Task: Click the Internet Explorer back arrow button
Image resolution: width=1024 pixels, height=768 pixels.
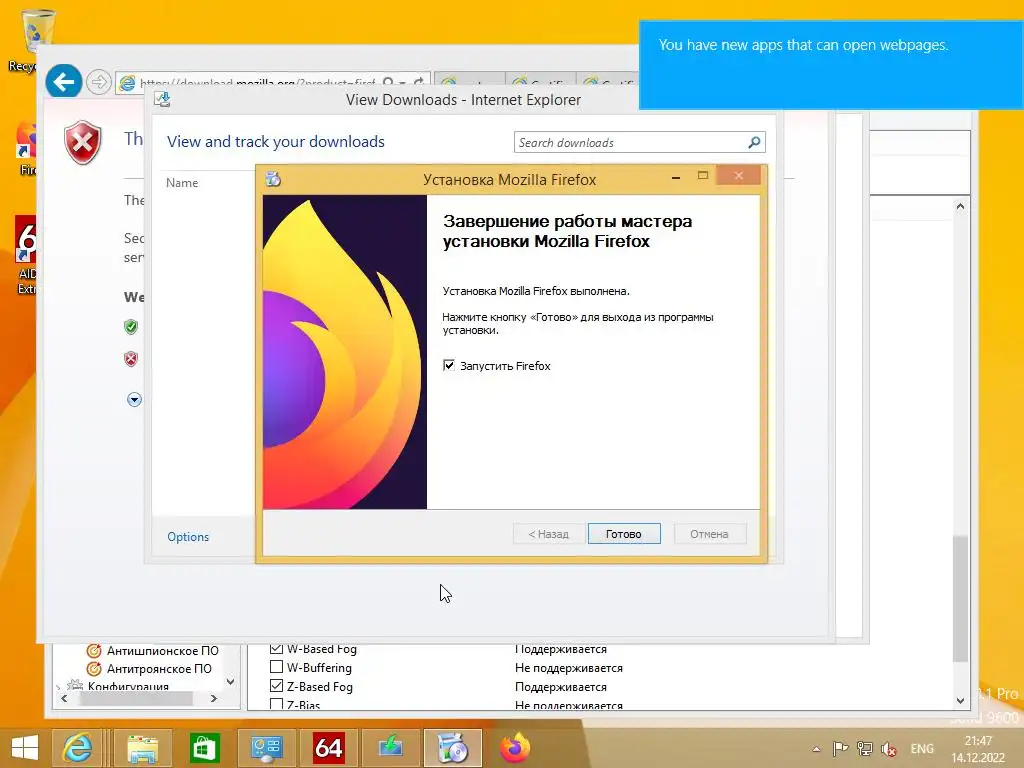Action: click(x=63, y=82)
